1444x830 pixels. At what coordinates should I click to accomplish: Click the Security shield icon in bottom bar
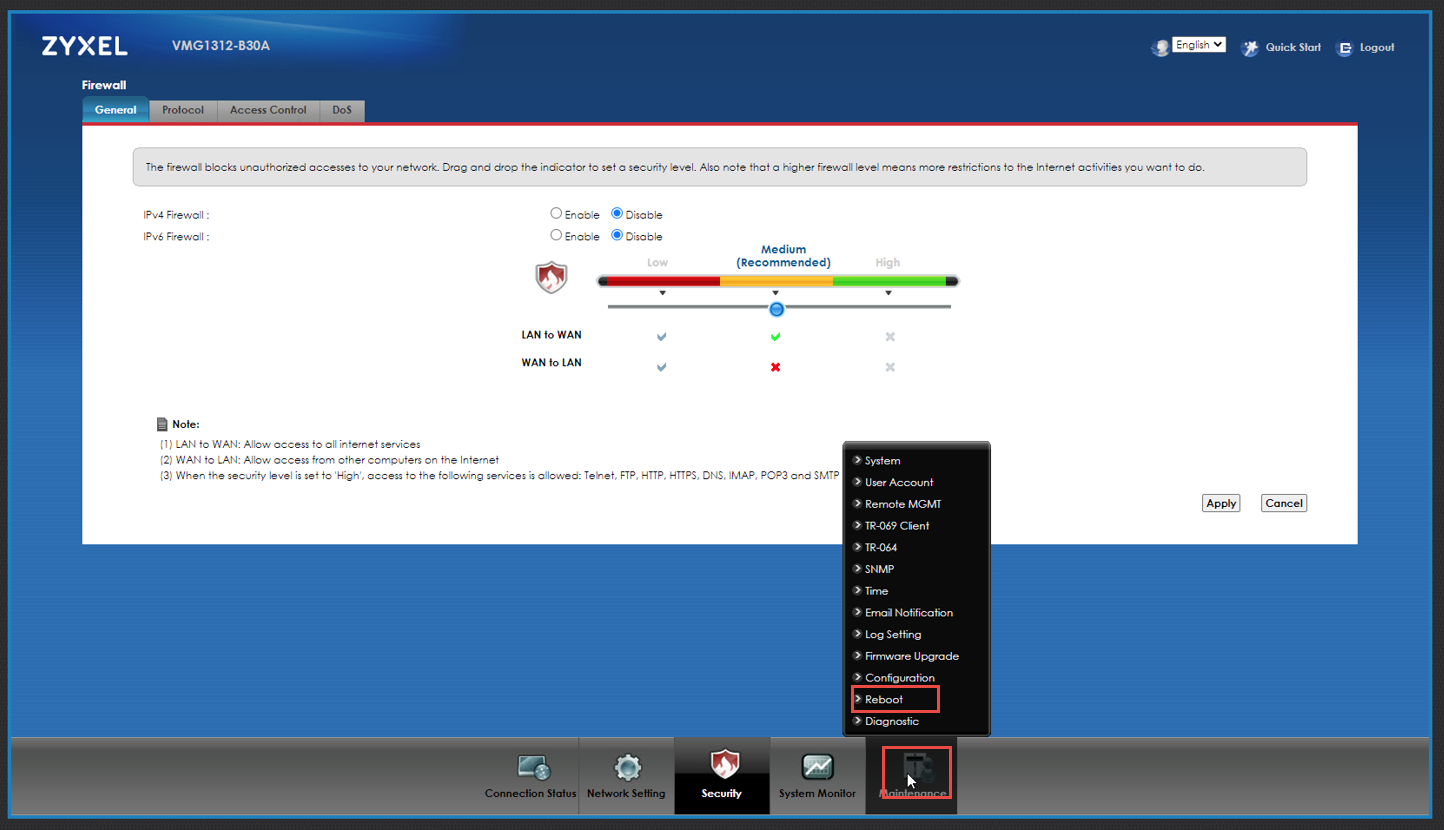pos(723,766)
